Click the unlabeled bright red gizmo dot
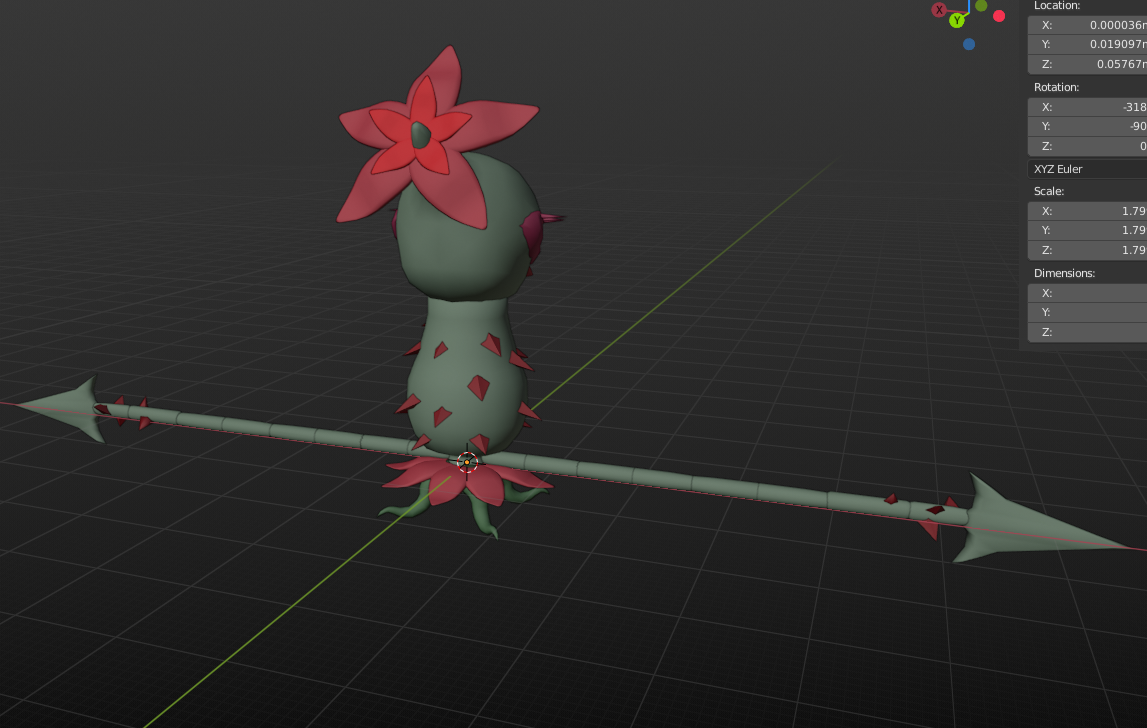The image size is (1147, 728). click(999, 15)
